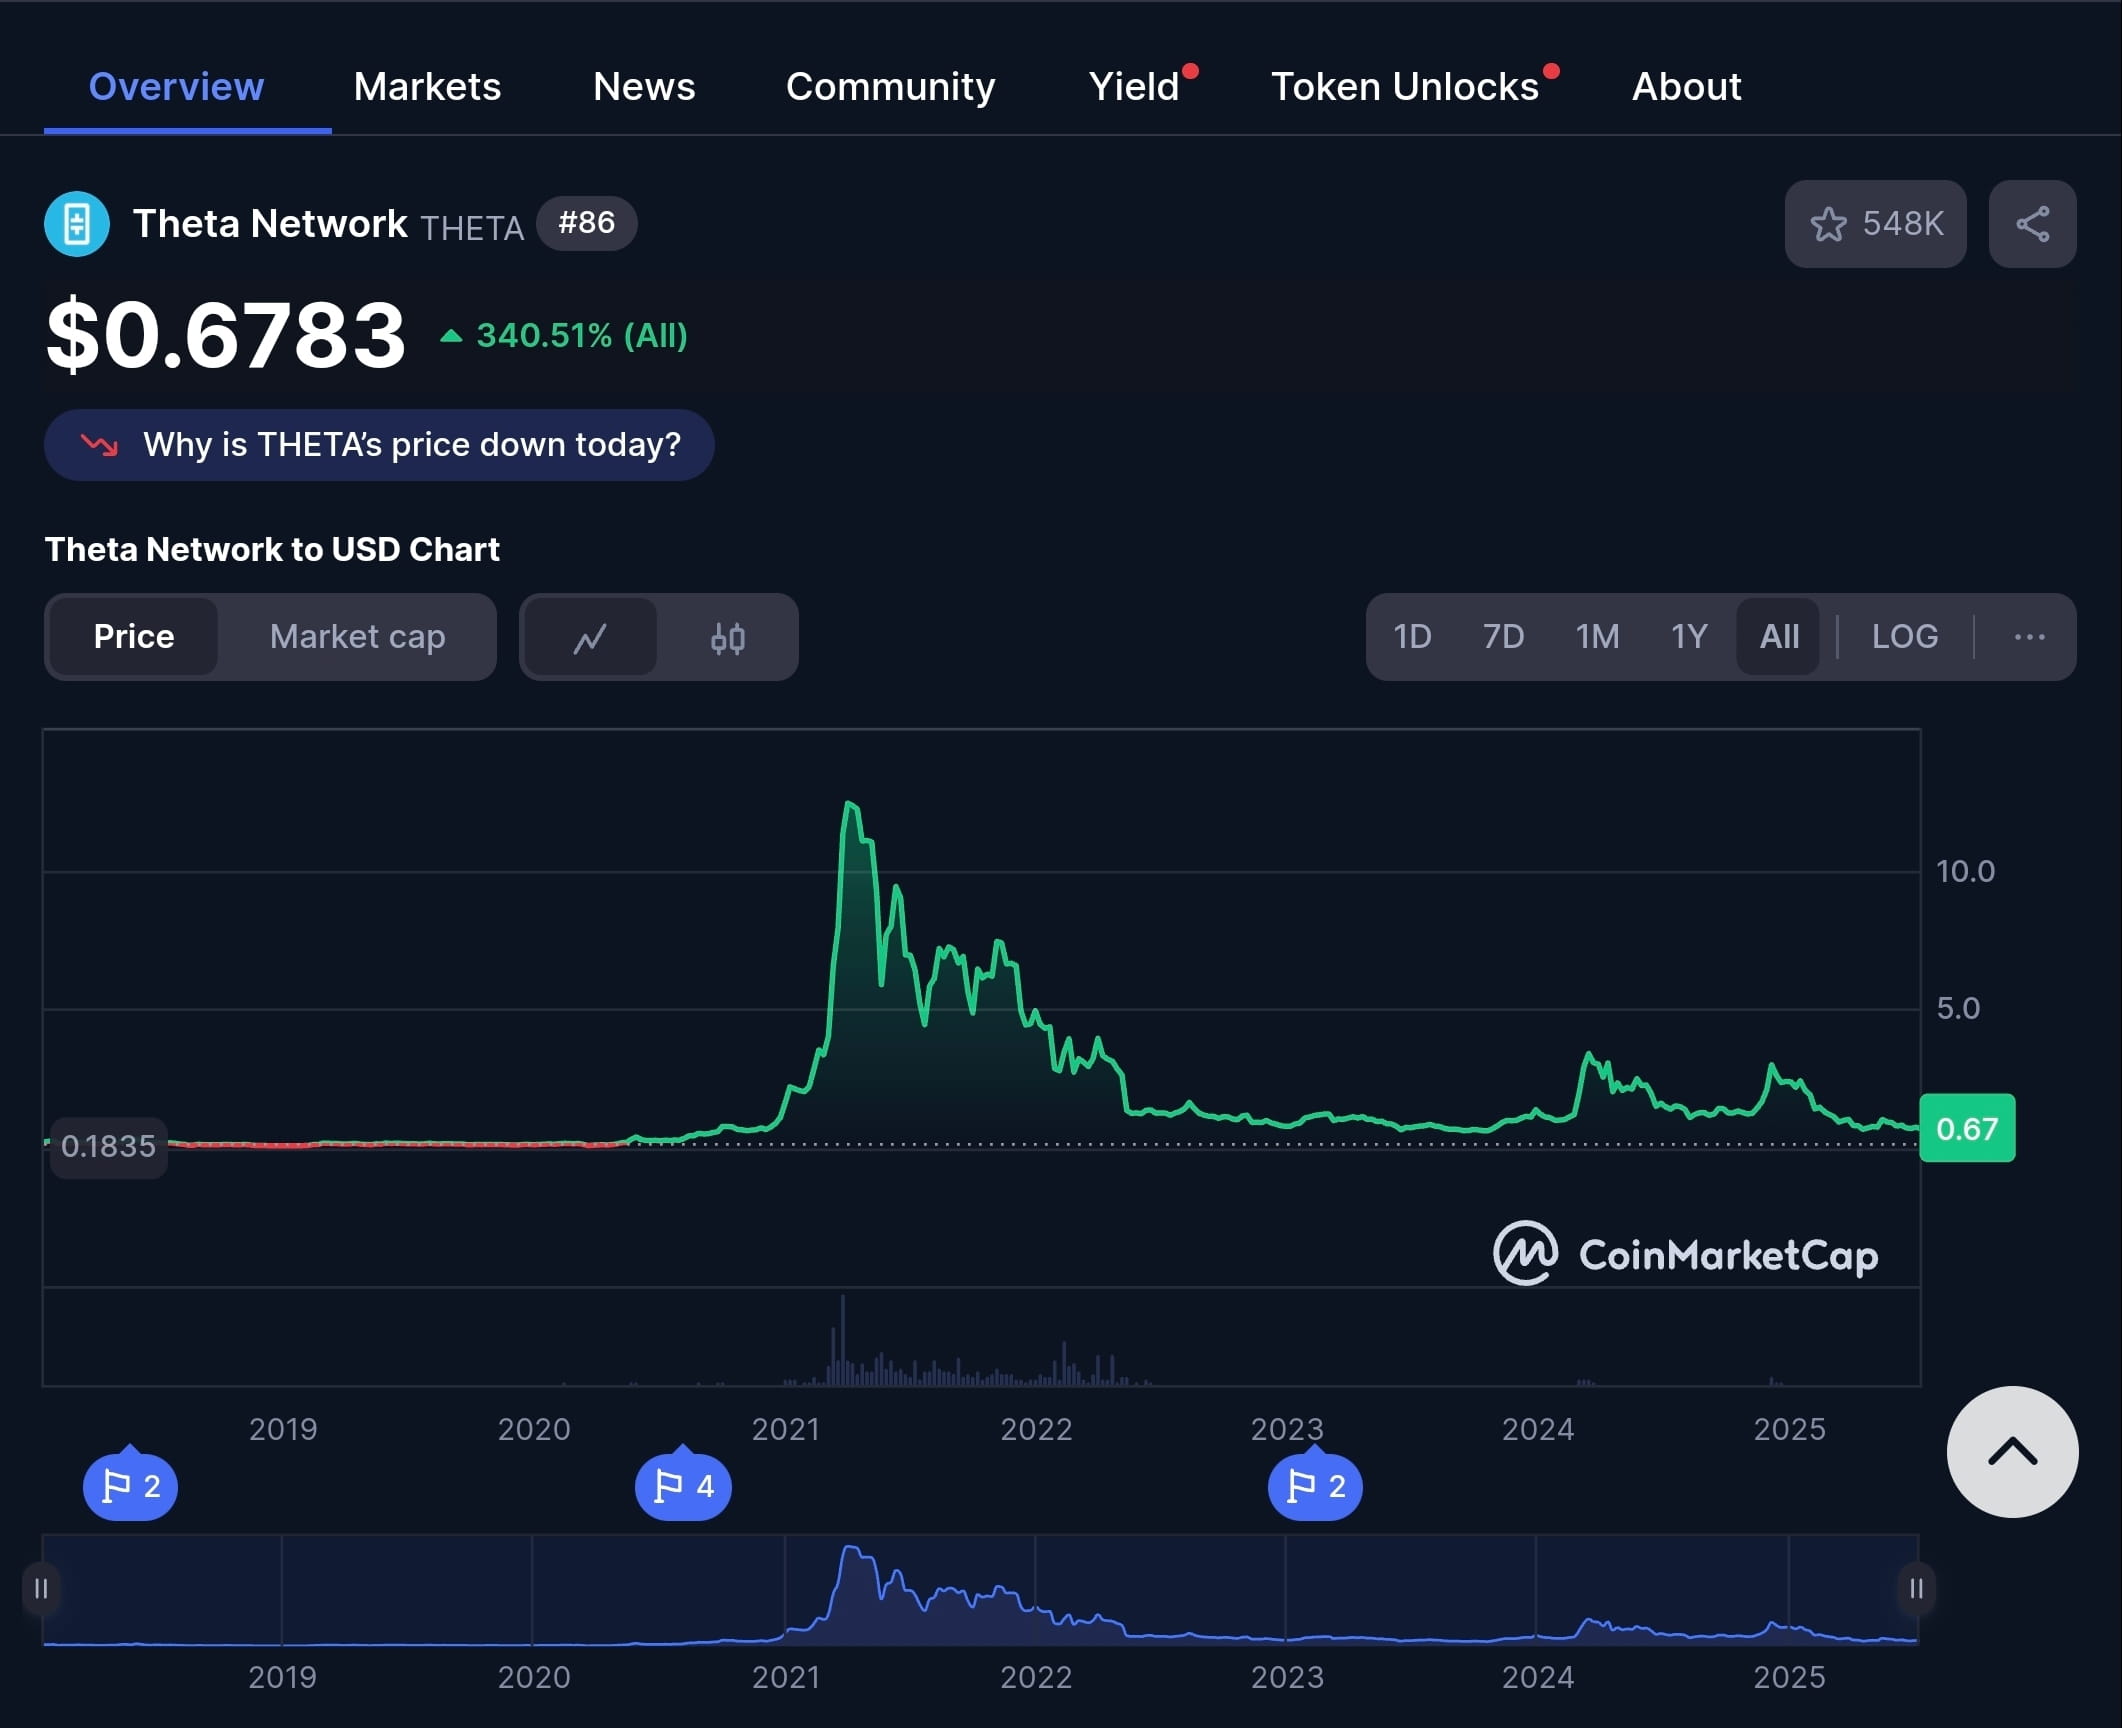Click the Theta Network logo icon
2122x1728 pixels.
[77, 224]
